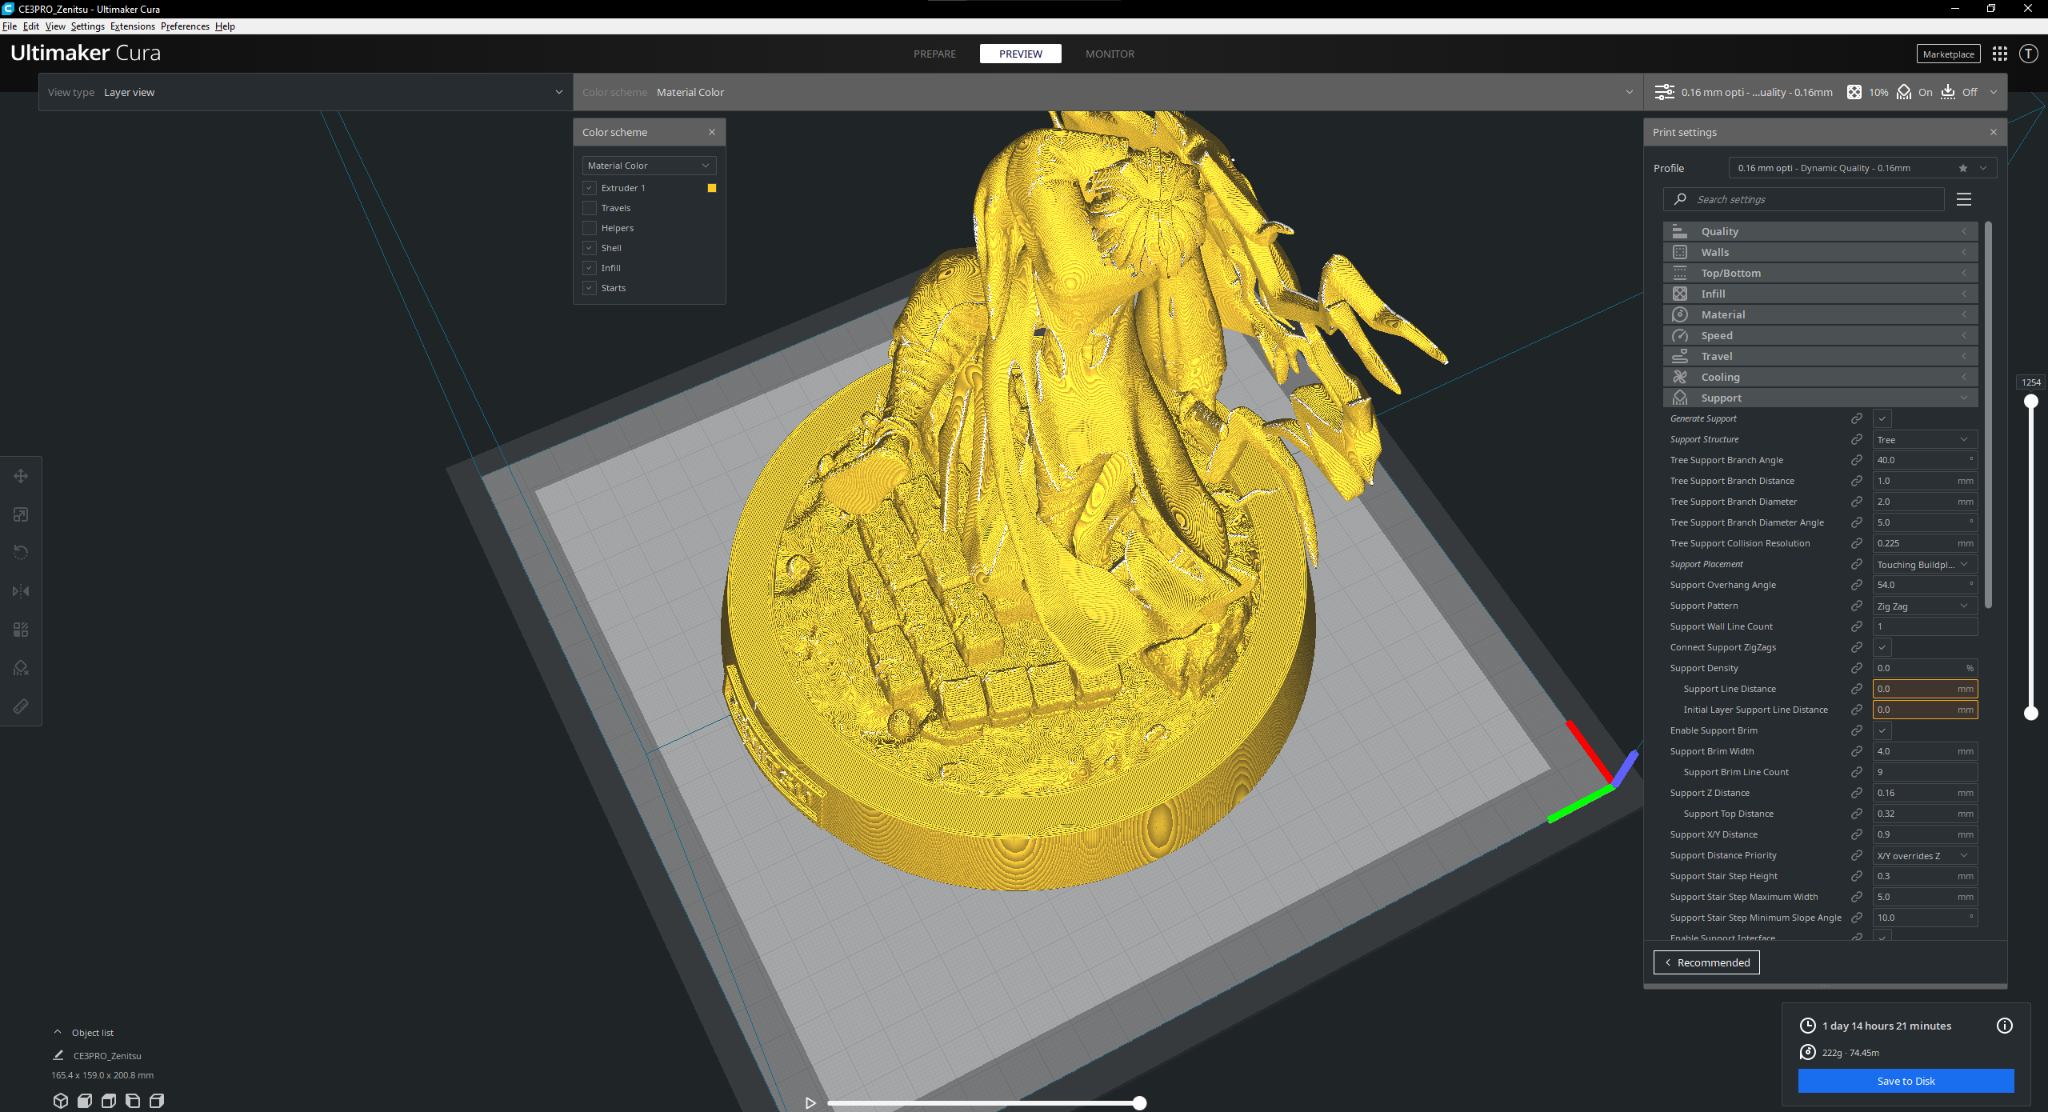The height and width of the screenshot is (1112, 2048).
Task: Click the simulation path slider handle
Action: click(1139, 1103)
